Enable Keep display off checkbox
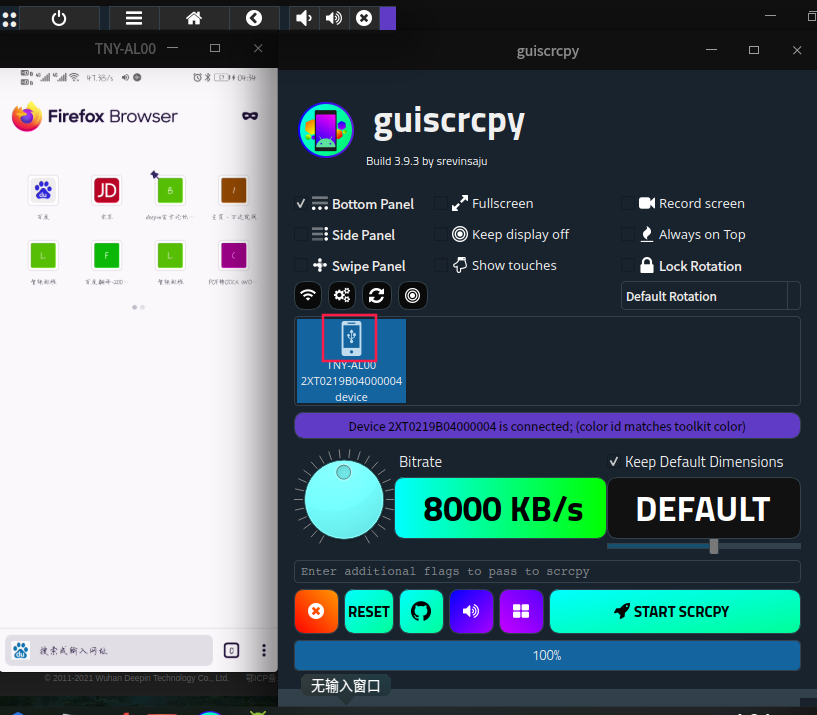 tap(441, 235)
